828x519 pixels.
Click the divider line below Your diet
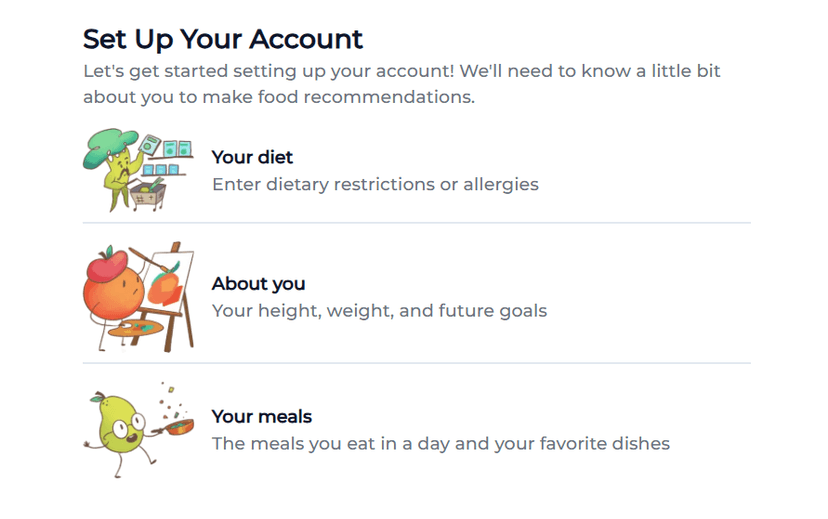416,223
